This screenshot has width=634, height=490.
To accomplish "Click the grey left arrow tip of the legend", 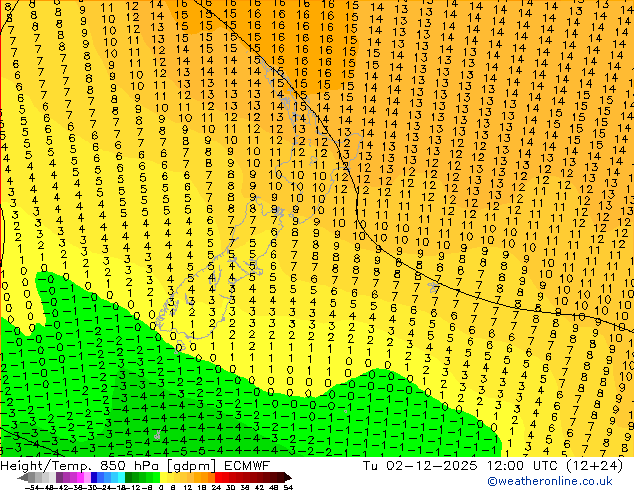I will pyautogui.click(x=23, y=477).
